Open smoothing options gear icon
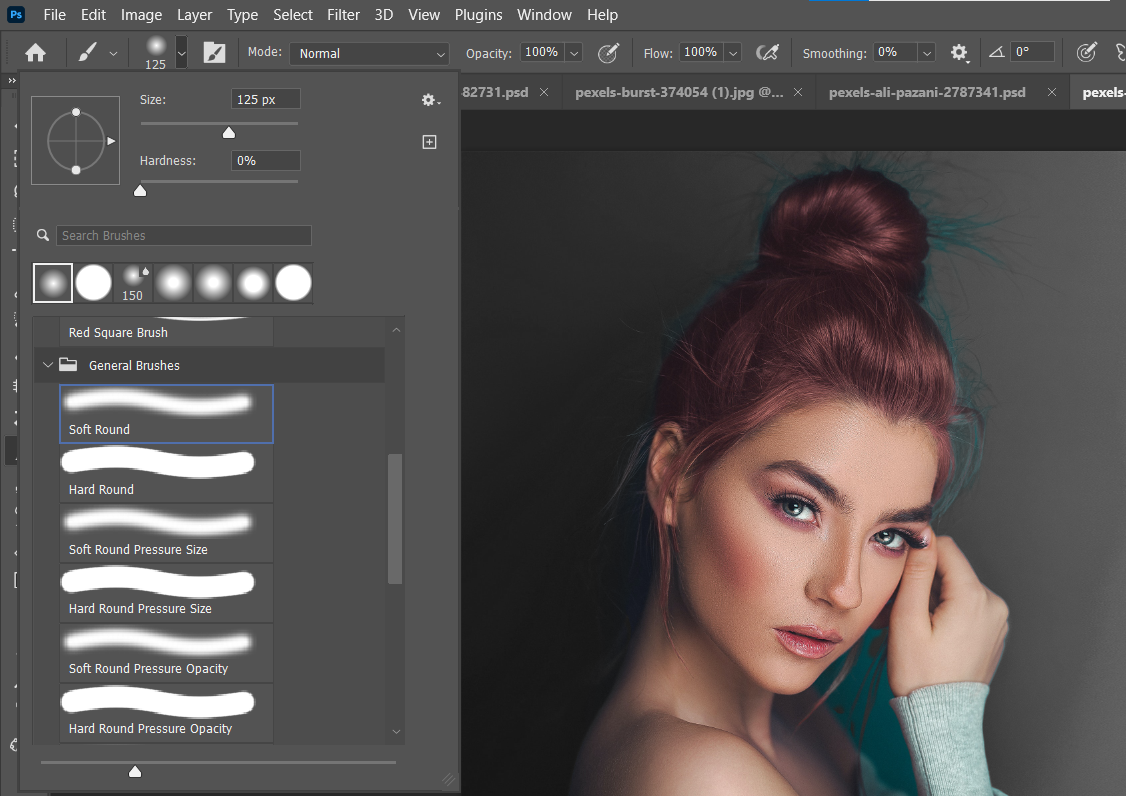1126x796 pixels. 959,53
